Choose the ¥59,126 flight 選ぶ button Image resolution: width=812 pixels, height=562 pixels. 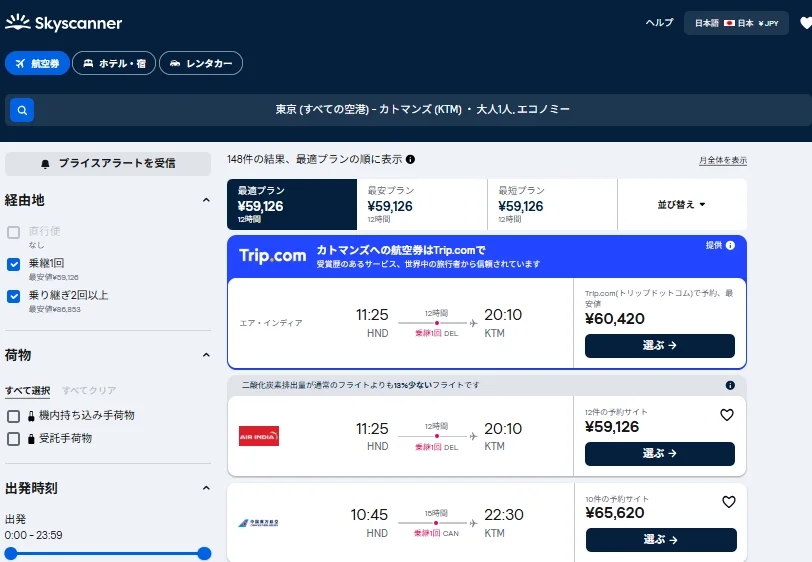(660, 454)
